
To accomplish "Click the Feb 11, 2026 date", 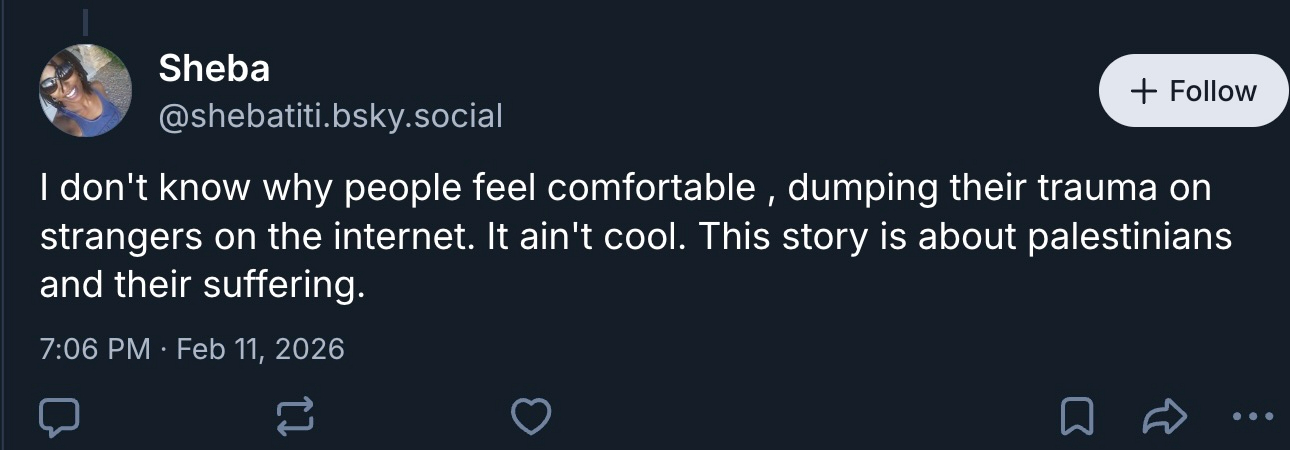I will [260, 349].
